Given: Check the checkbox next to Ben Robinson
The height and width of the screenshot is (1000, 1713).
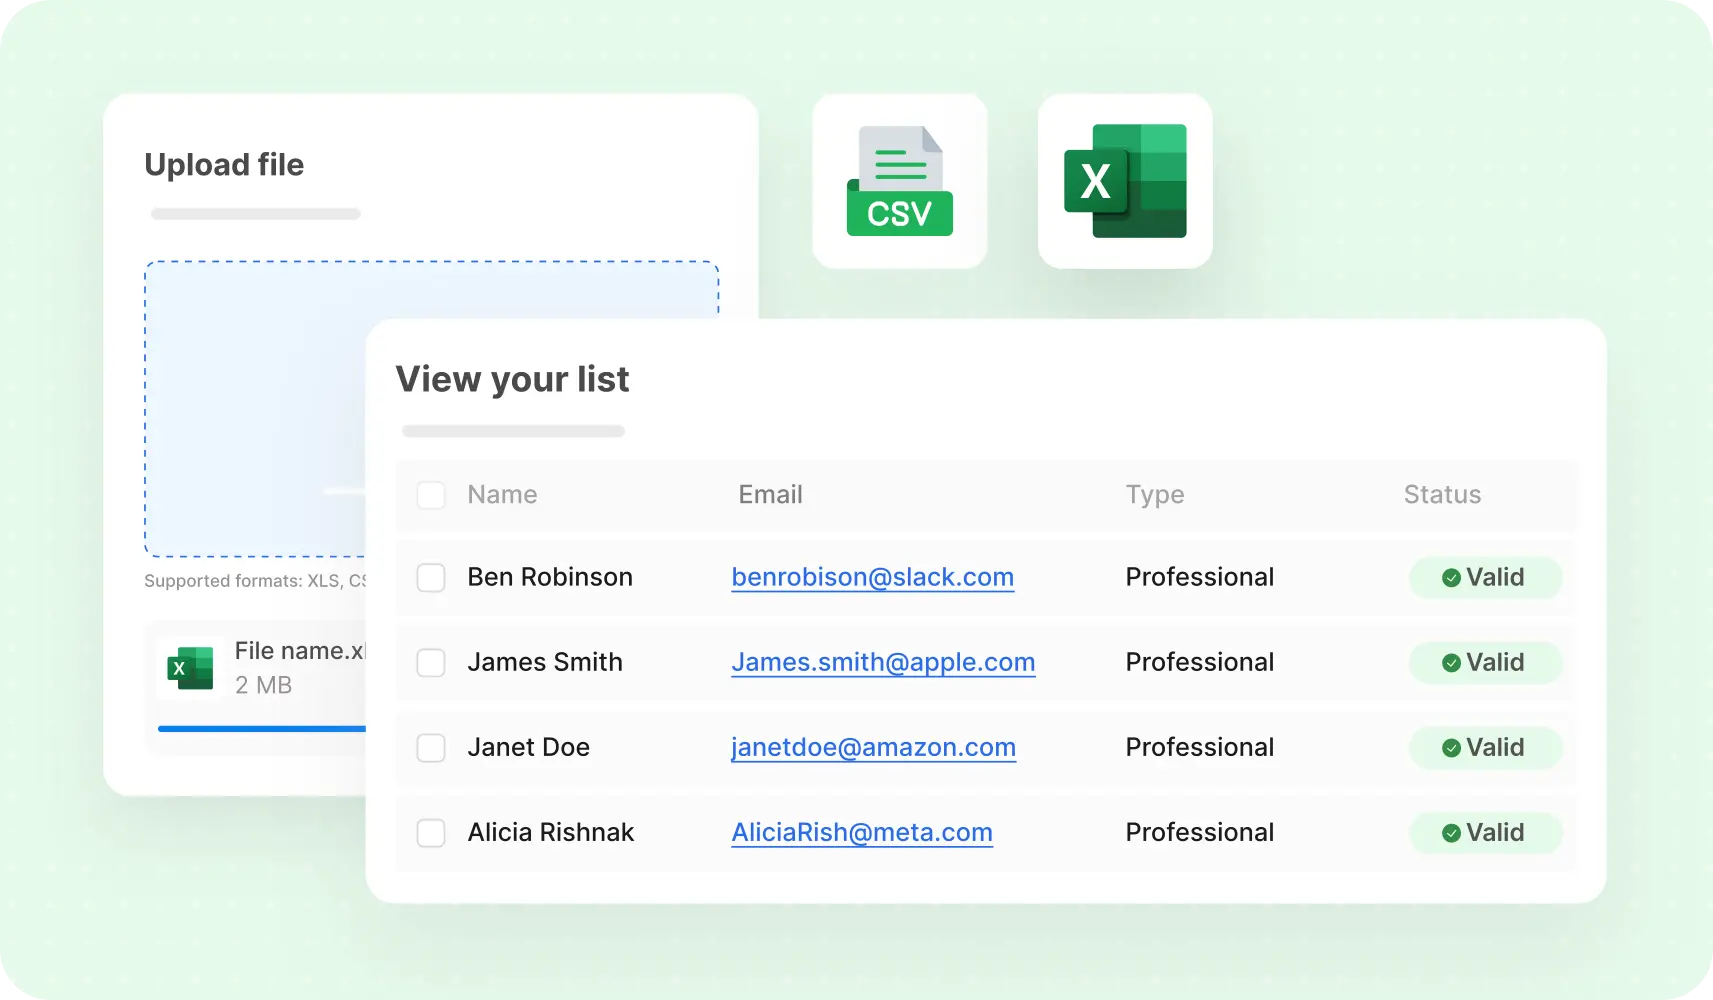Looking at the screenshot, I should pos(431,577).
